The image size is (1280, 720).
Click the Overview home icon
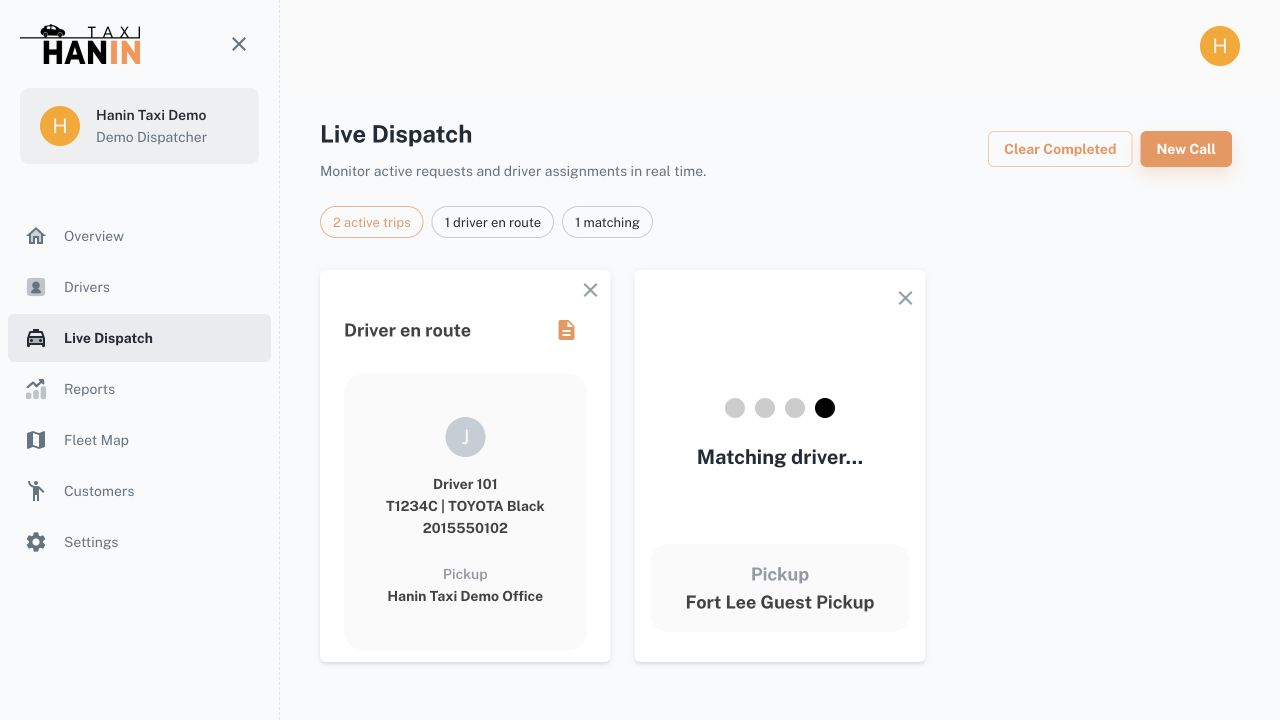click(x=36, y=236)
